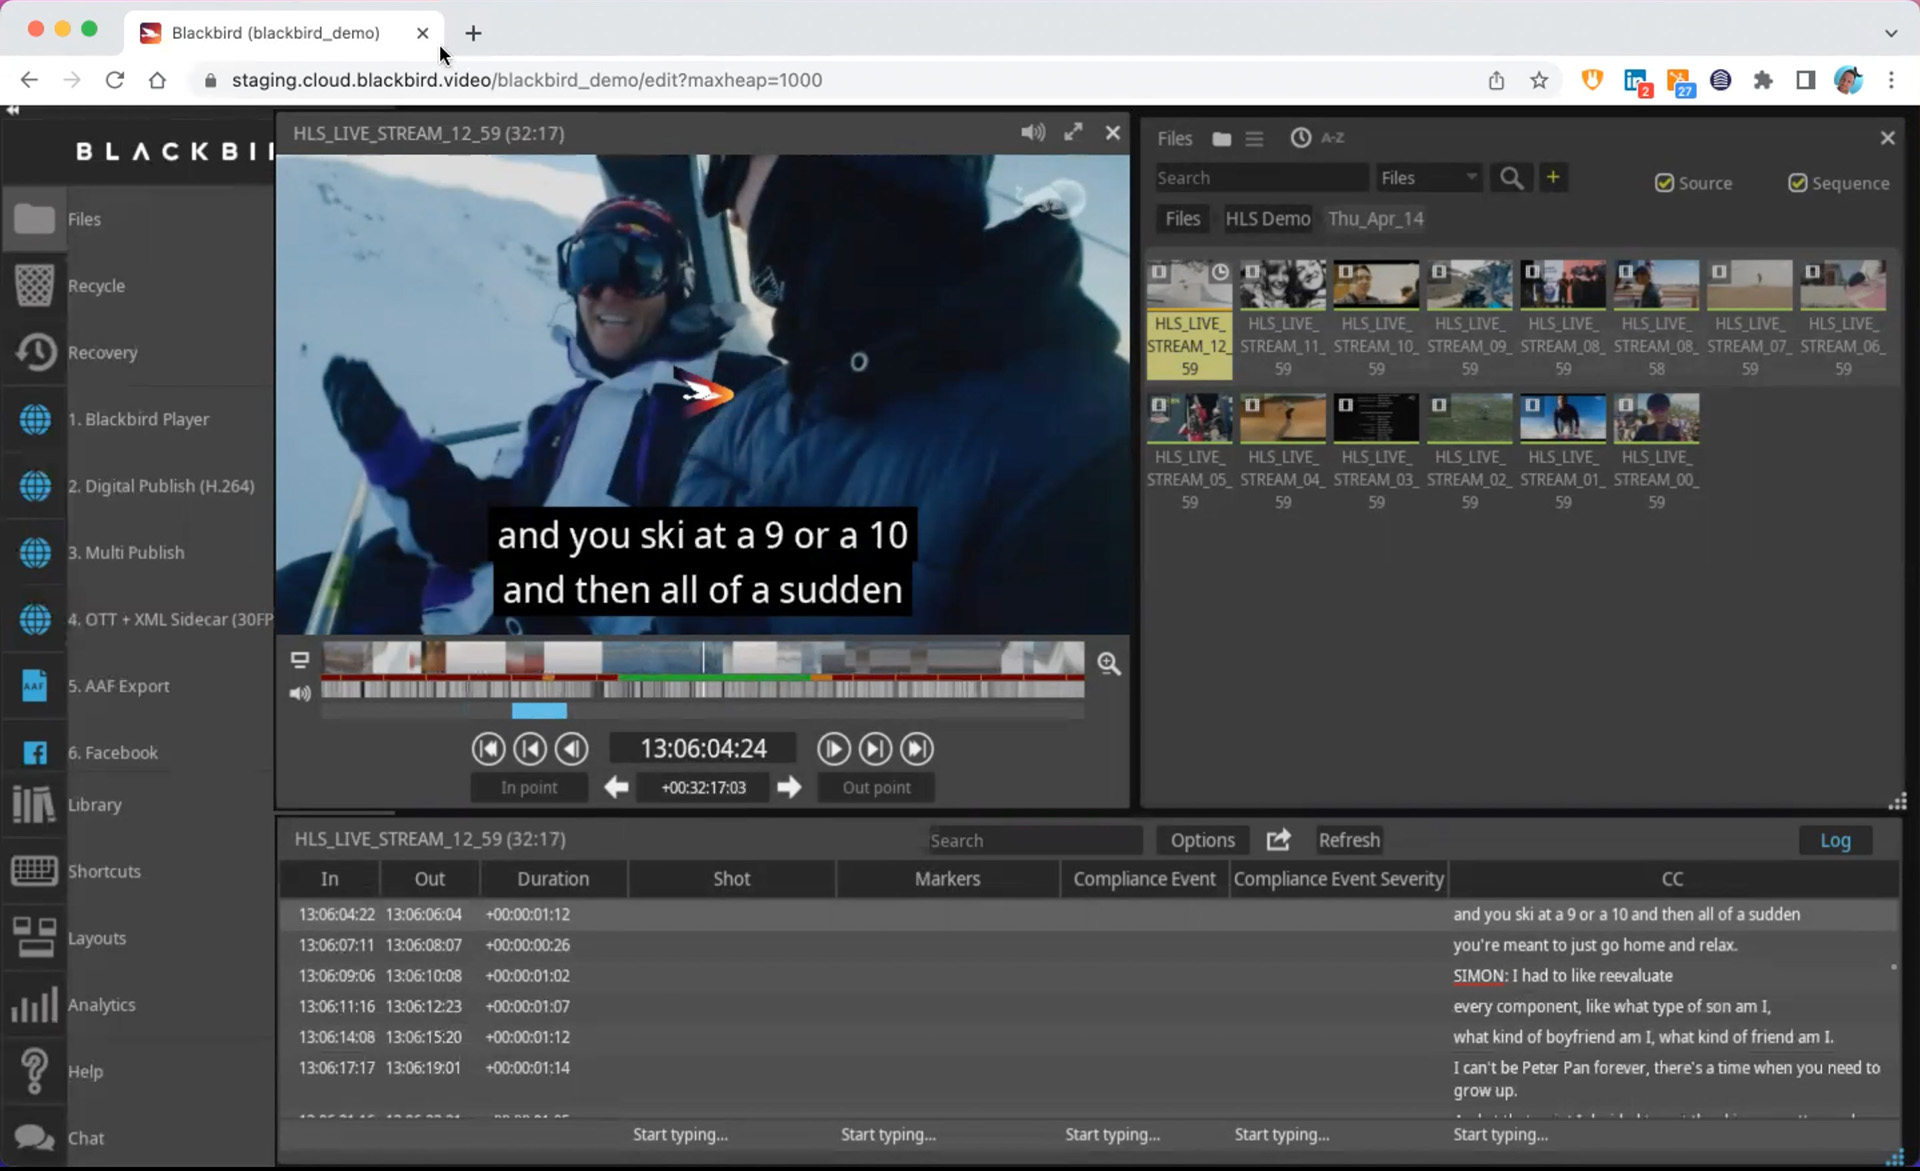Click the timeline zoom magnifier icon
1920x1171 pixels.
[x=1108, y=664]
